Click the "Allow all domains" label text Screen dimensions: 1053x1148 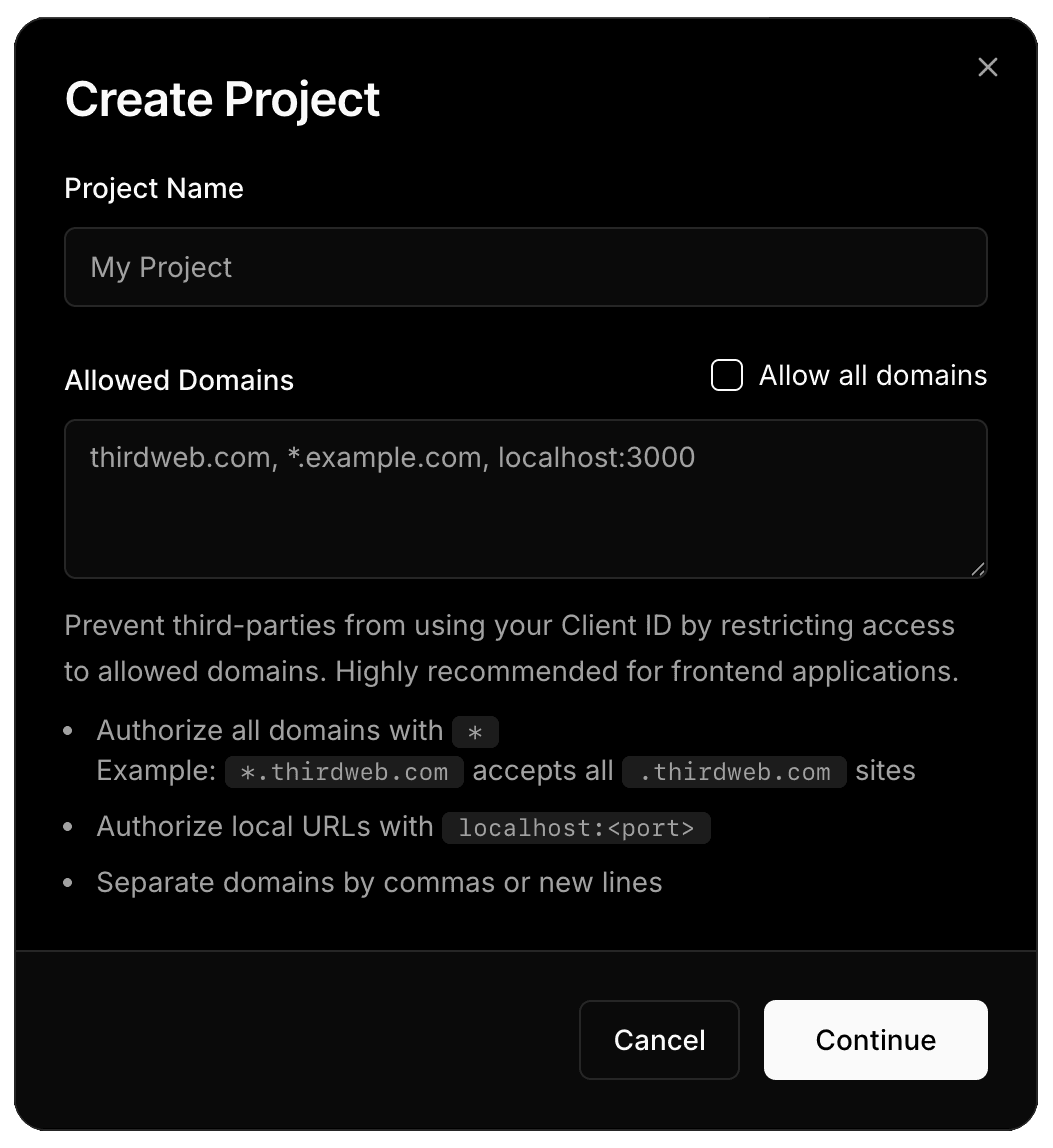click(872, 376)
